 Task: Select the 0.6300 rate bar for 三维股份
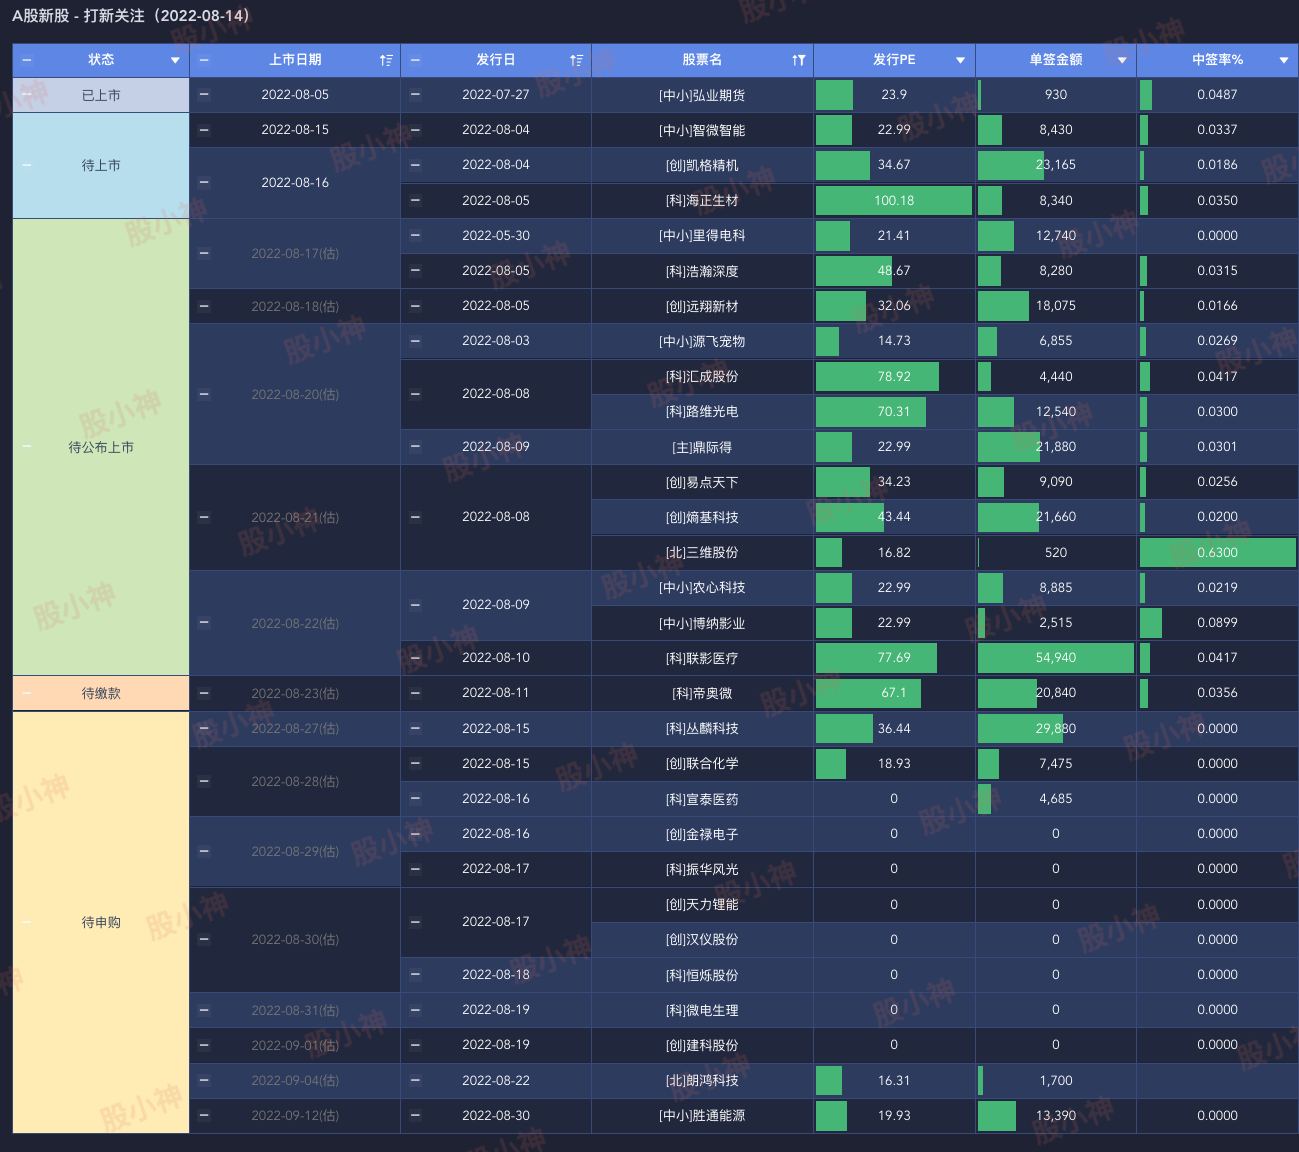click(x=1217, y=552)
